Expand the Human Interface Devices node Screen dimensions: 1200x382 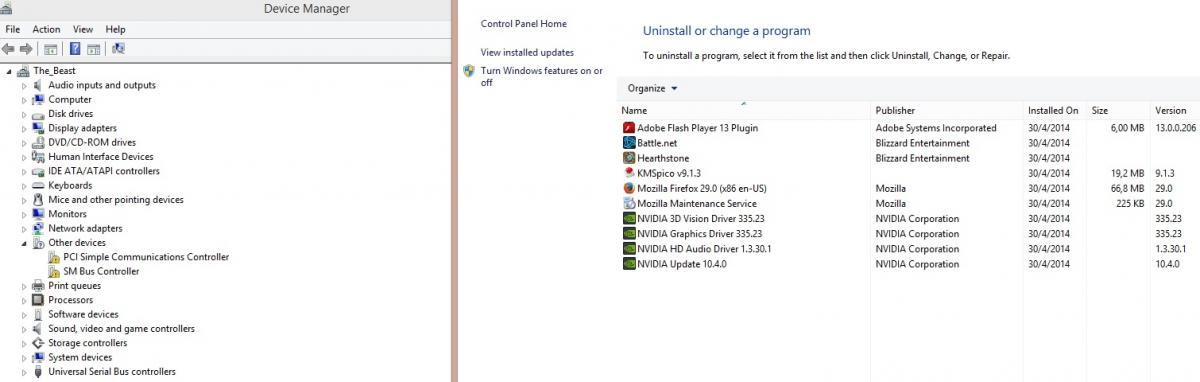[x=25, y=157]
